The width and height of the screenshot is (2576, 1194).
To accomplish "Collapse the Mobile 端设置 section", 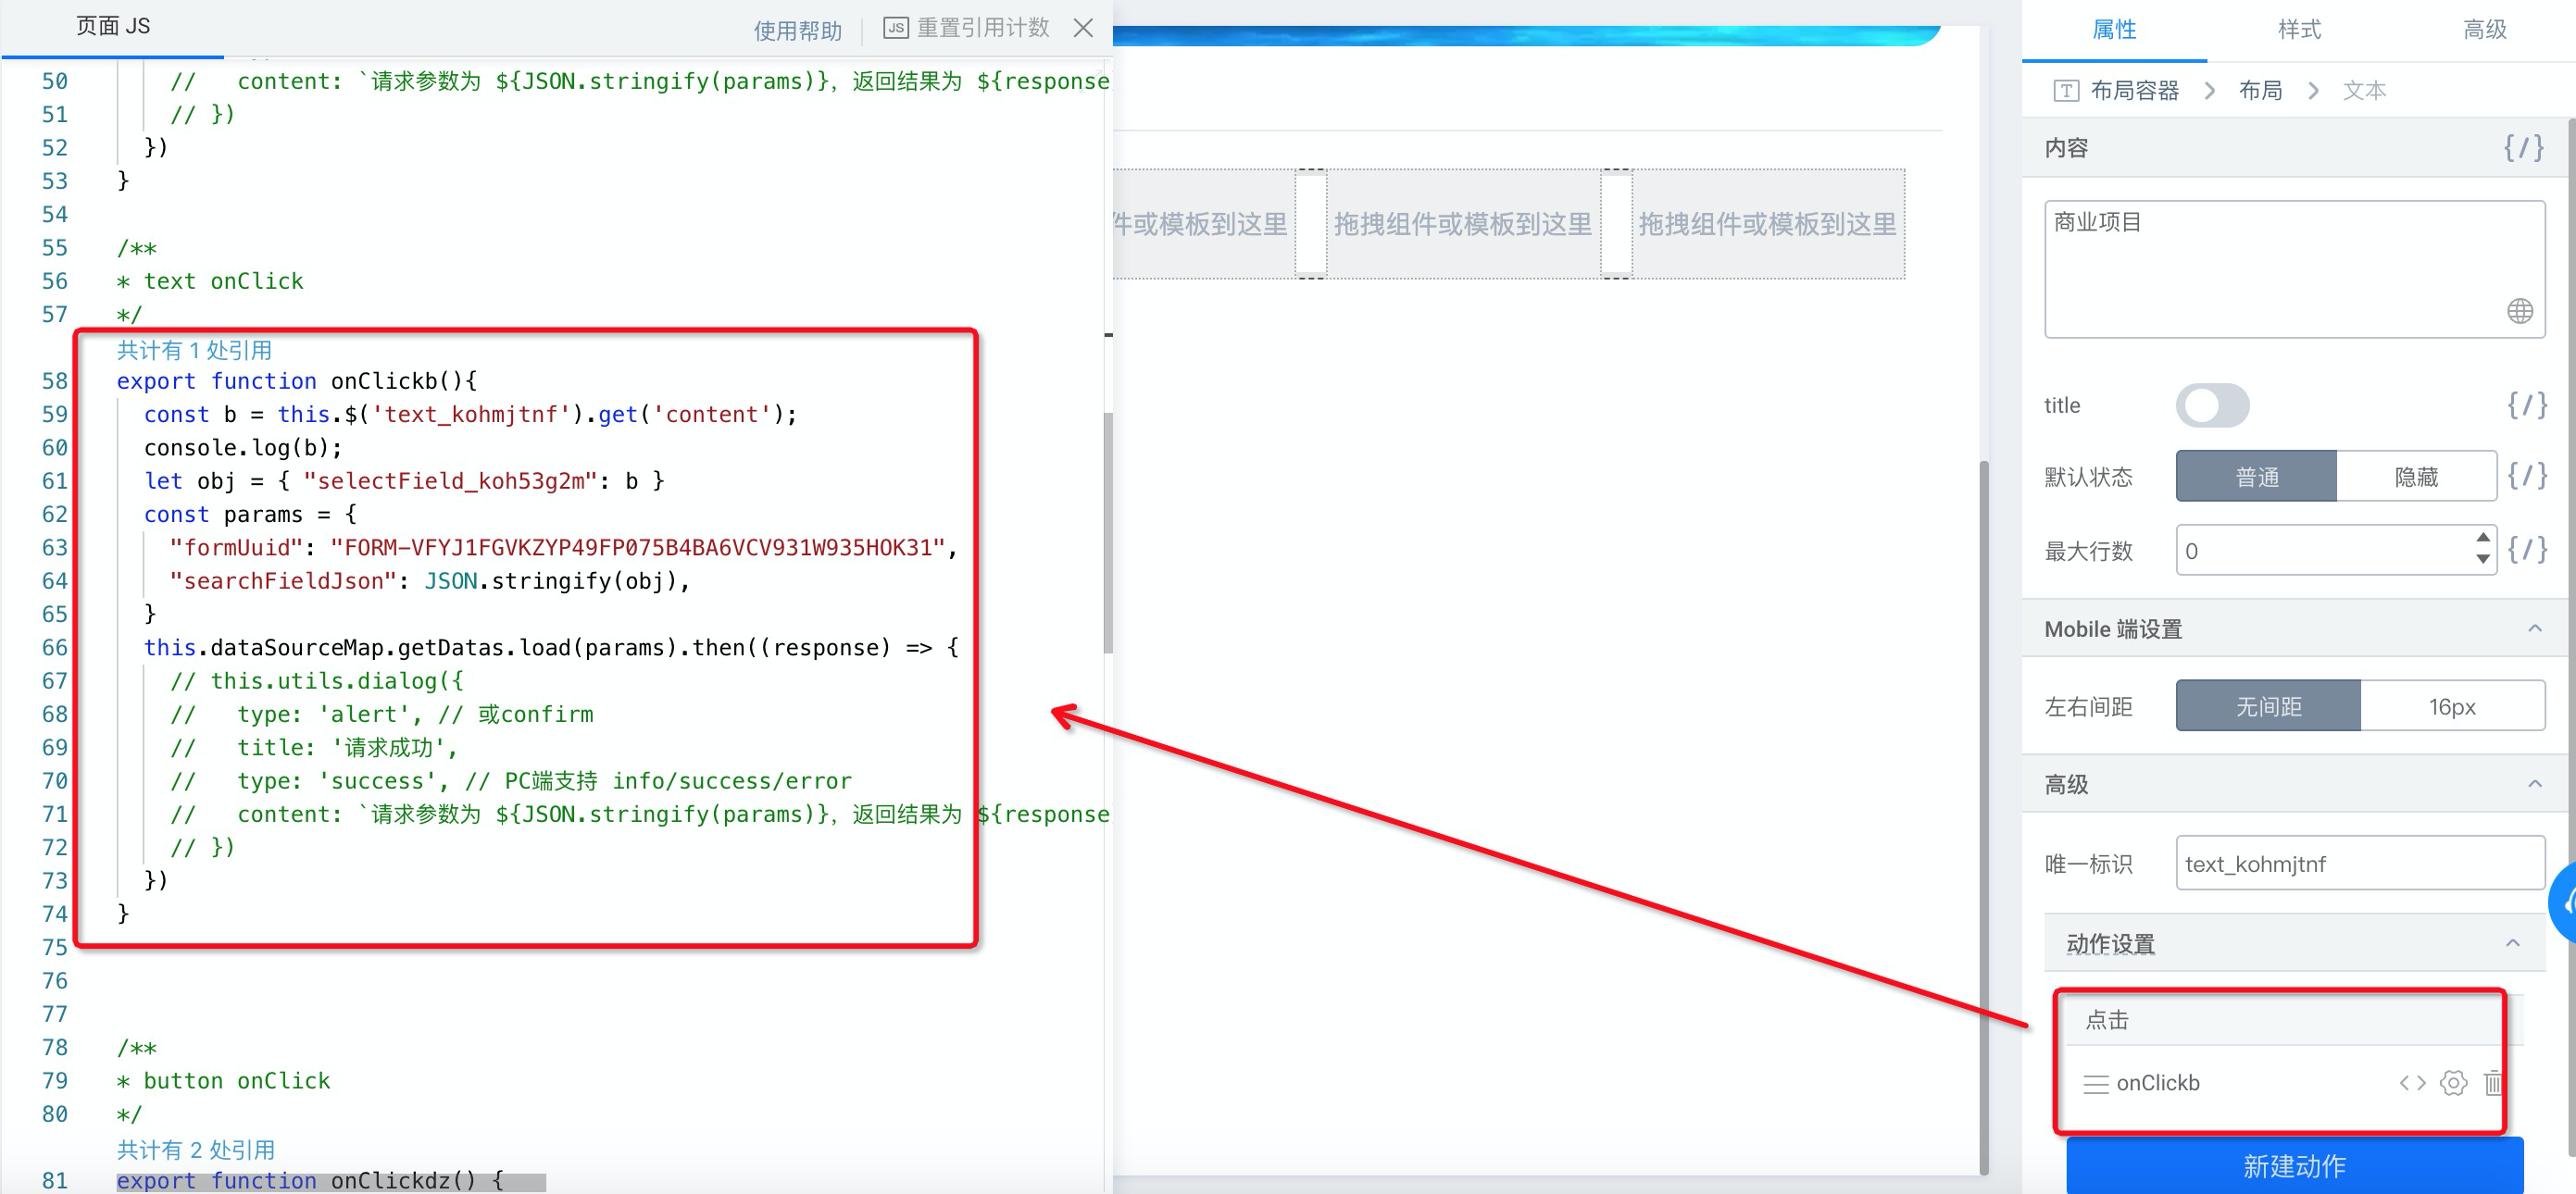I will tap(2535, 629).
